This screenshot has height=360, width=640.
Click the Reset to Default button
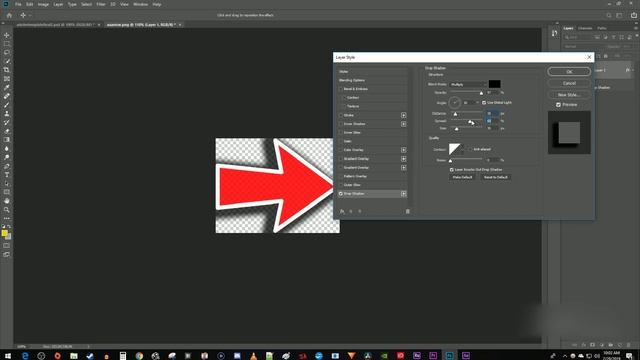[496, 177]
